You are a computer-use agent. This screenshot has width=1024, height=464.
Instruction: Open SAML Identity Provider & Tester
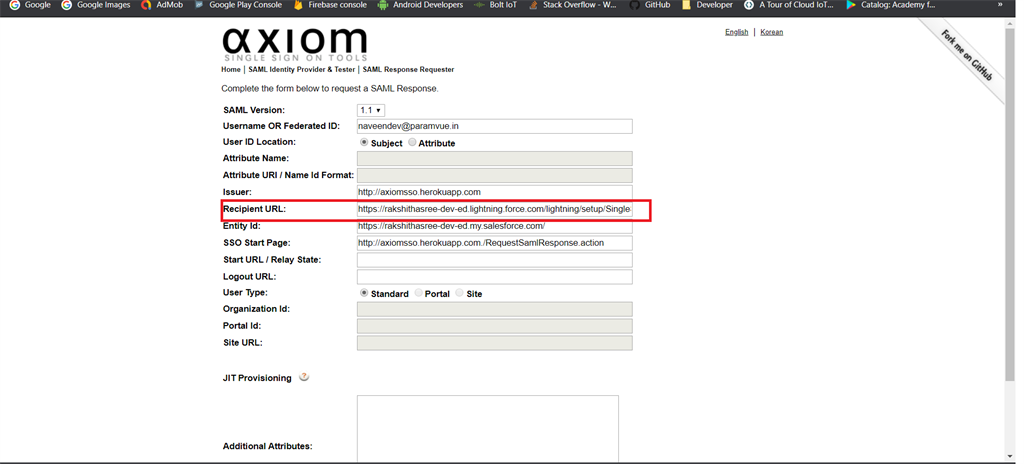[x=302, y=69]
